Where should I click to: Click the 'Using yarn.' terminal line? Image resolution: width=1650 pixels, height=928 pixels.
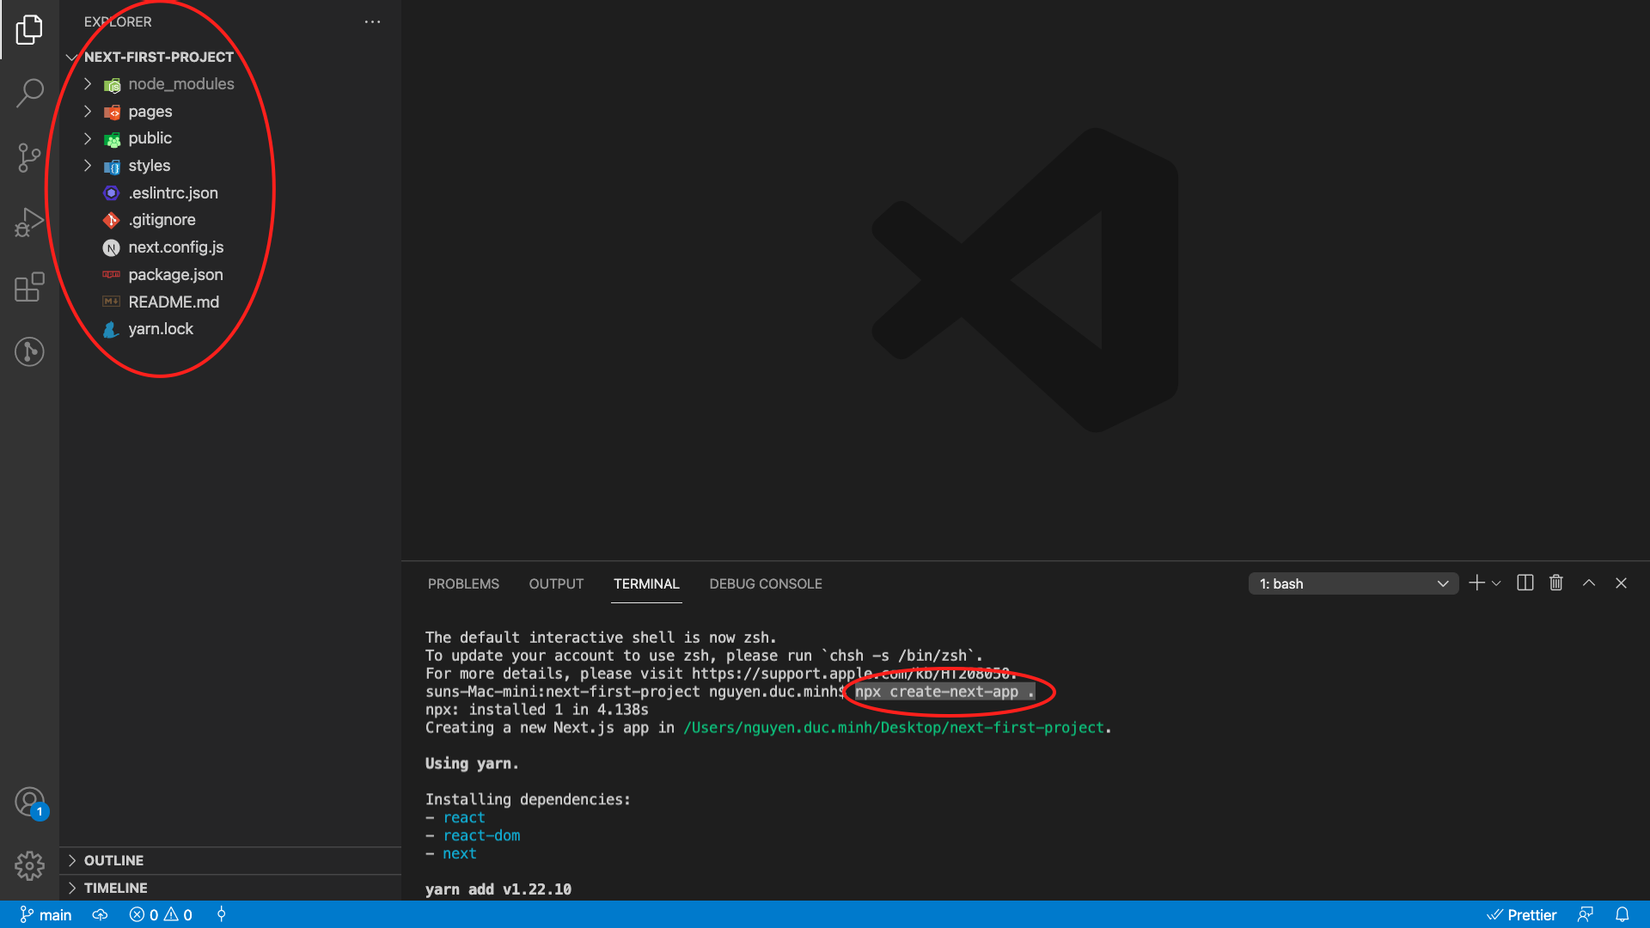coord(472,764)
